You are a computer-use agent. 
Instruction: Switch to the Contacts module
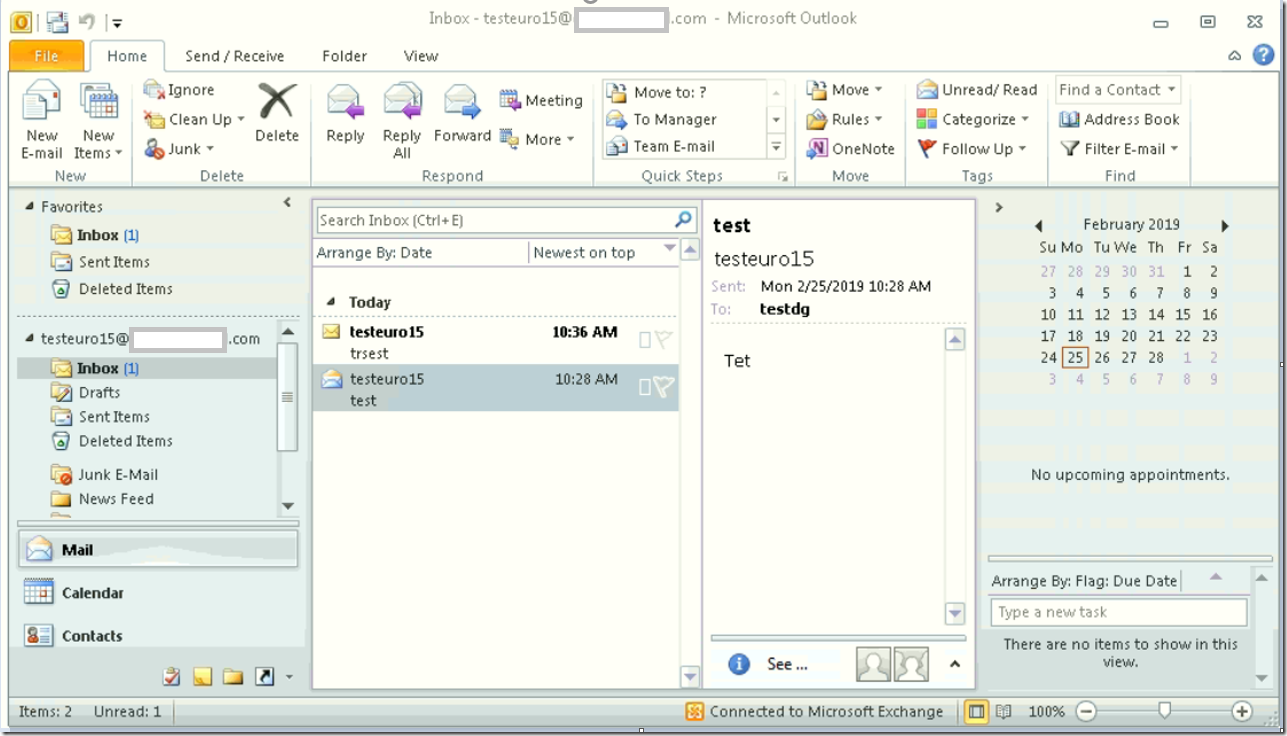point(158,636)
